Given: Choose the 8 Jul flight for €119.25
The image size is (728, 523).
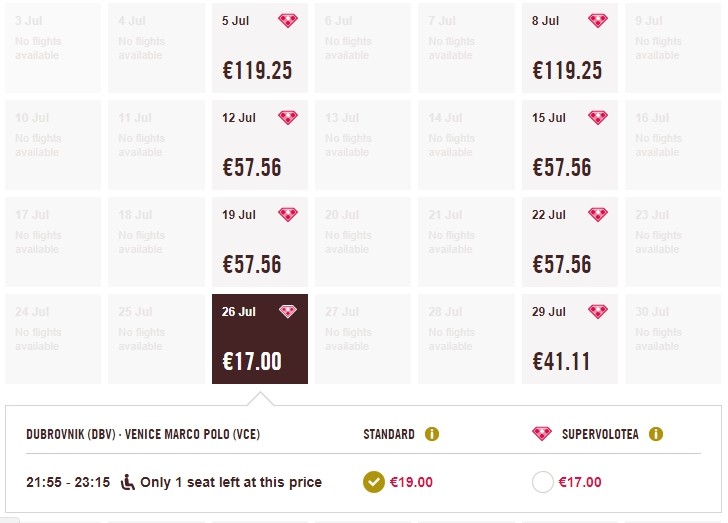Looking at the screenshot, I should 570,48.
